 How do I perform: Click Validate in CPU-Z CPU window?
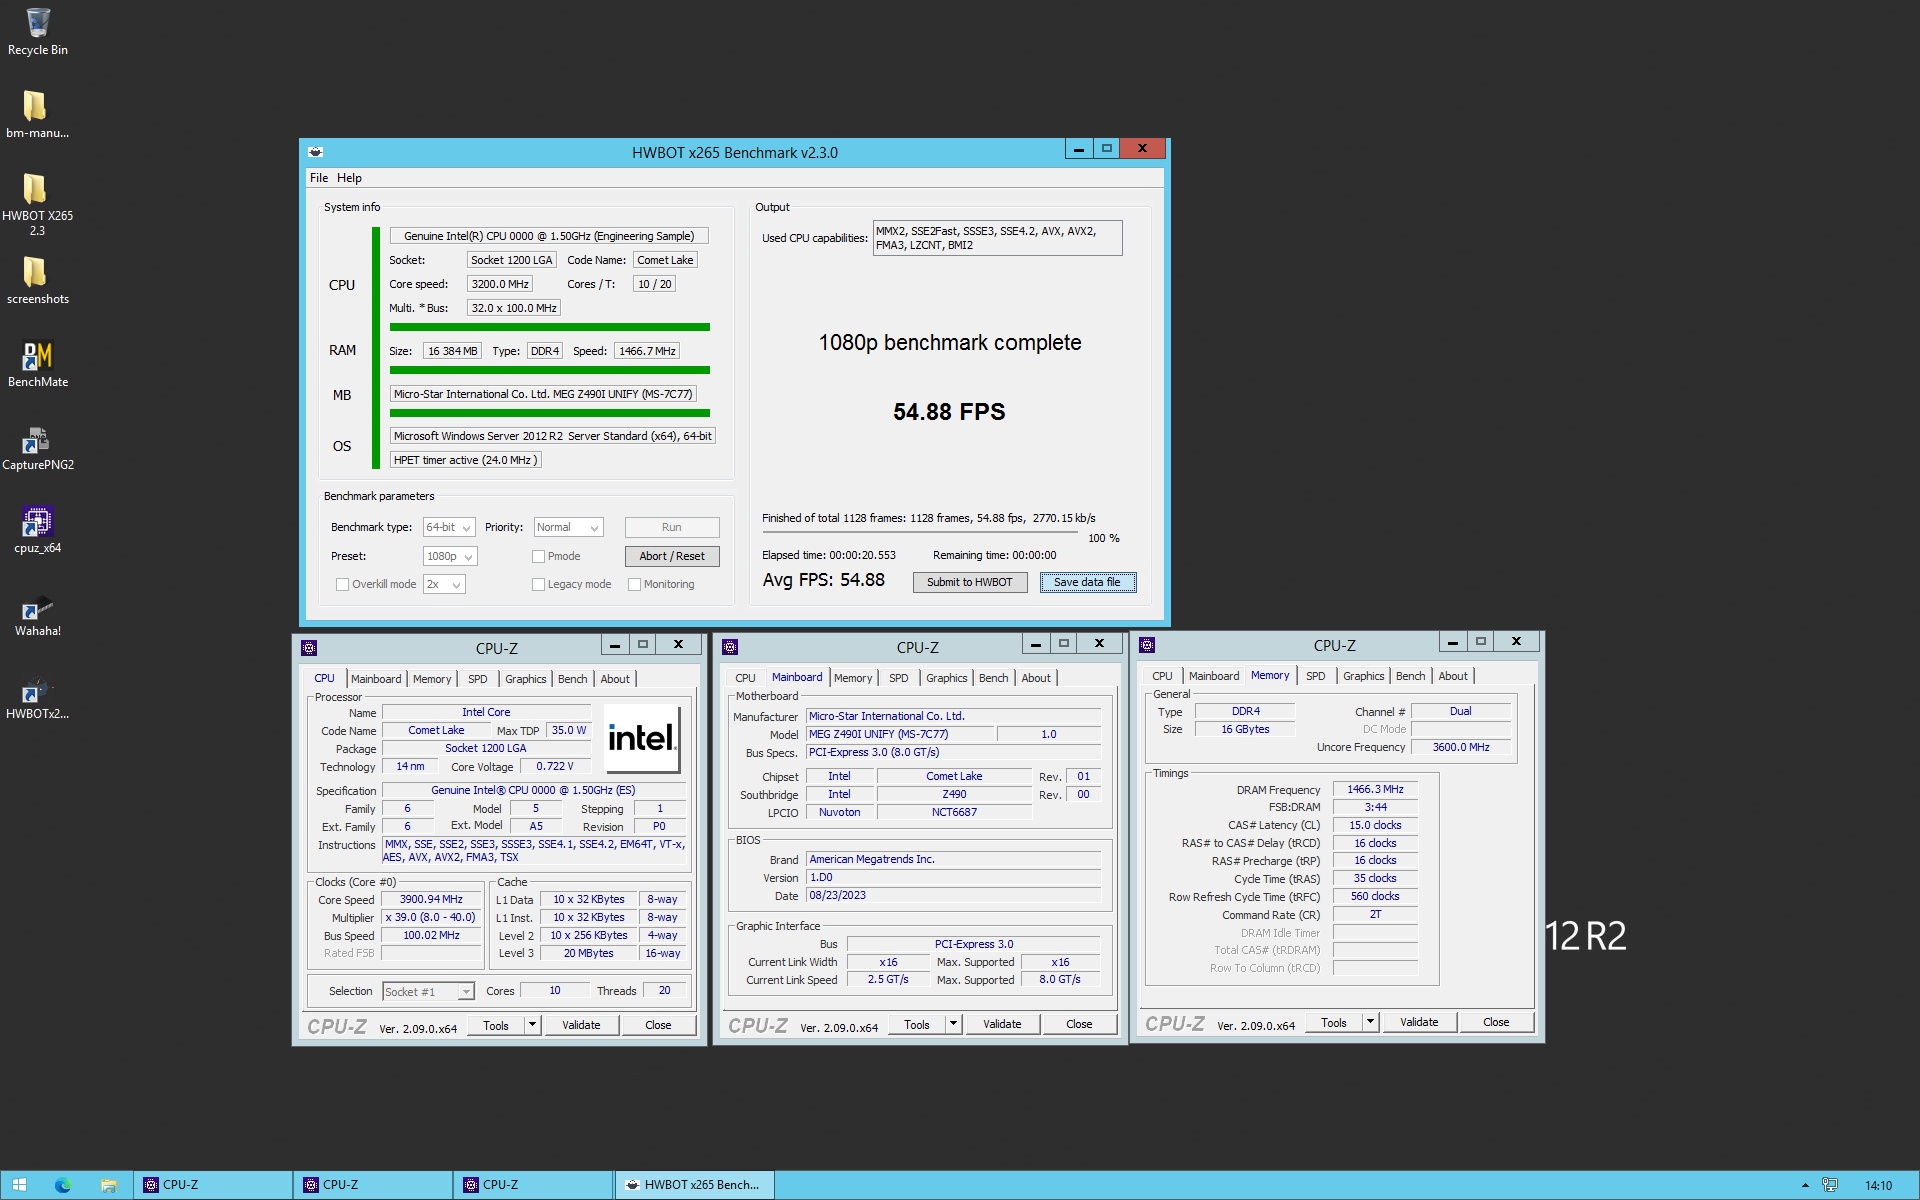click(581, 1025)
